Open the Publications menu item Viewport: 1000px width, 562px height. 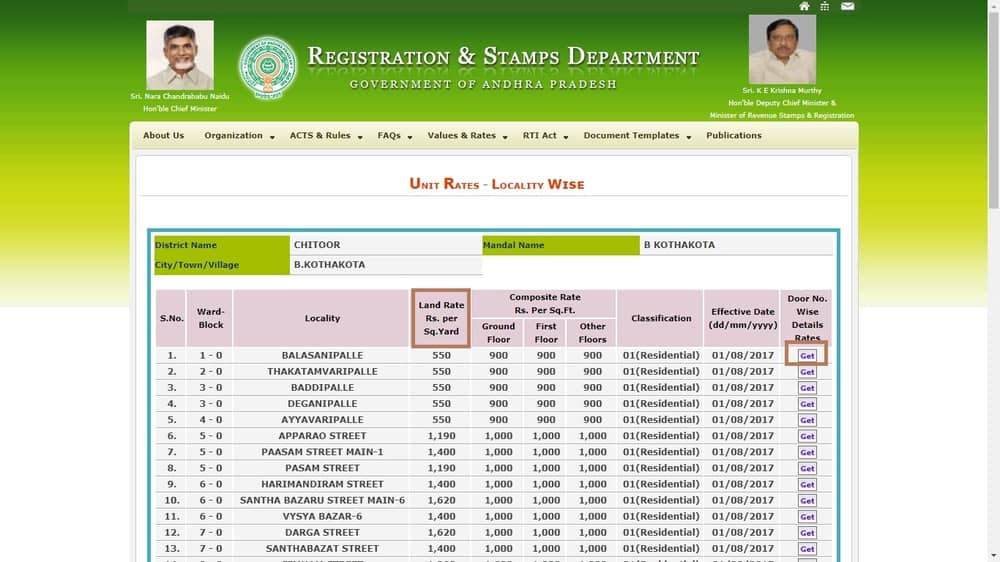(733, 135)
